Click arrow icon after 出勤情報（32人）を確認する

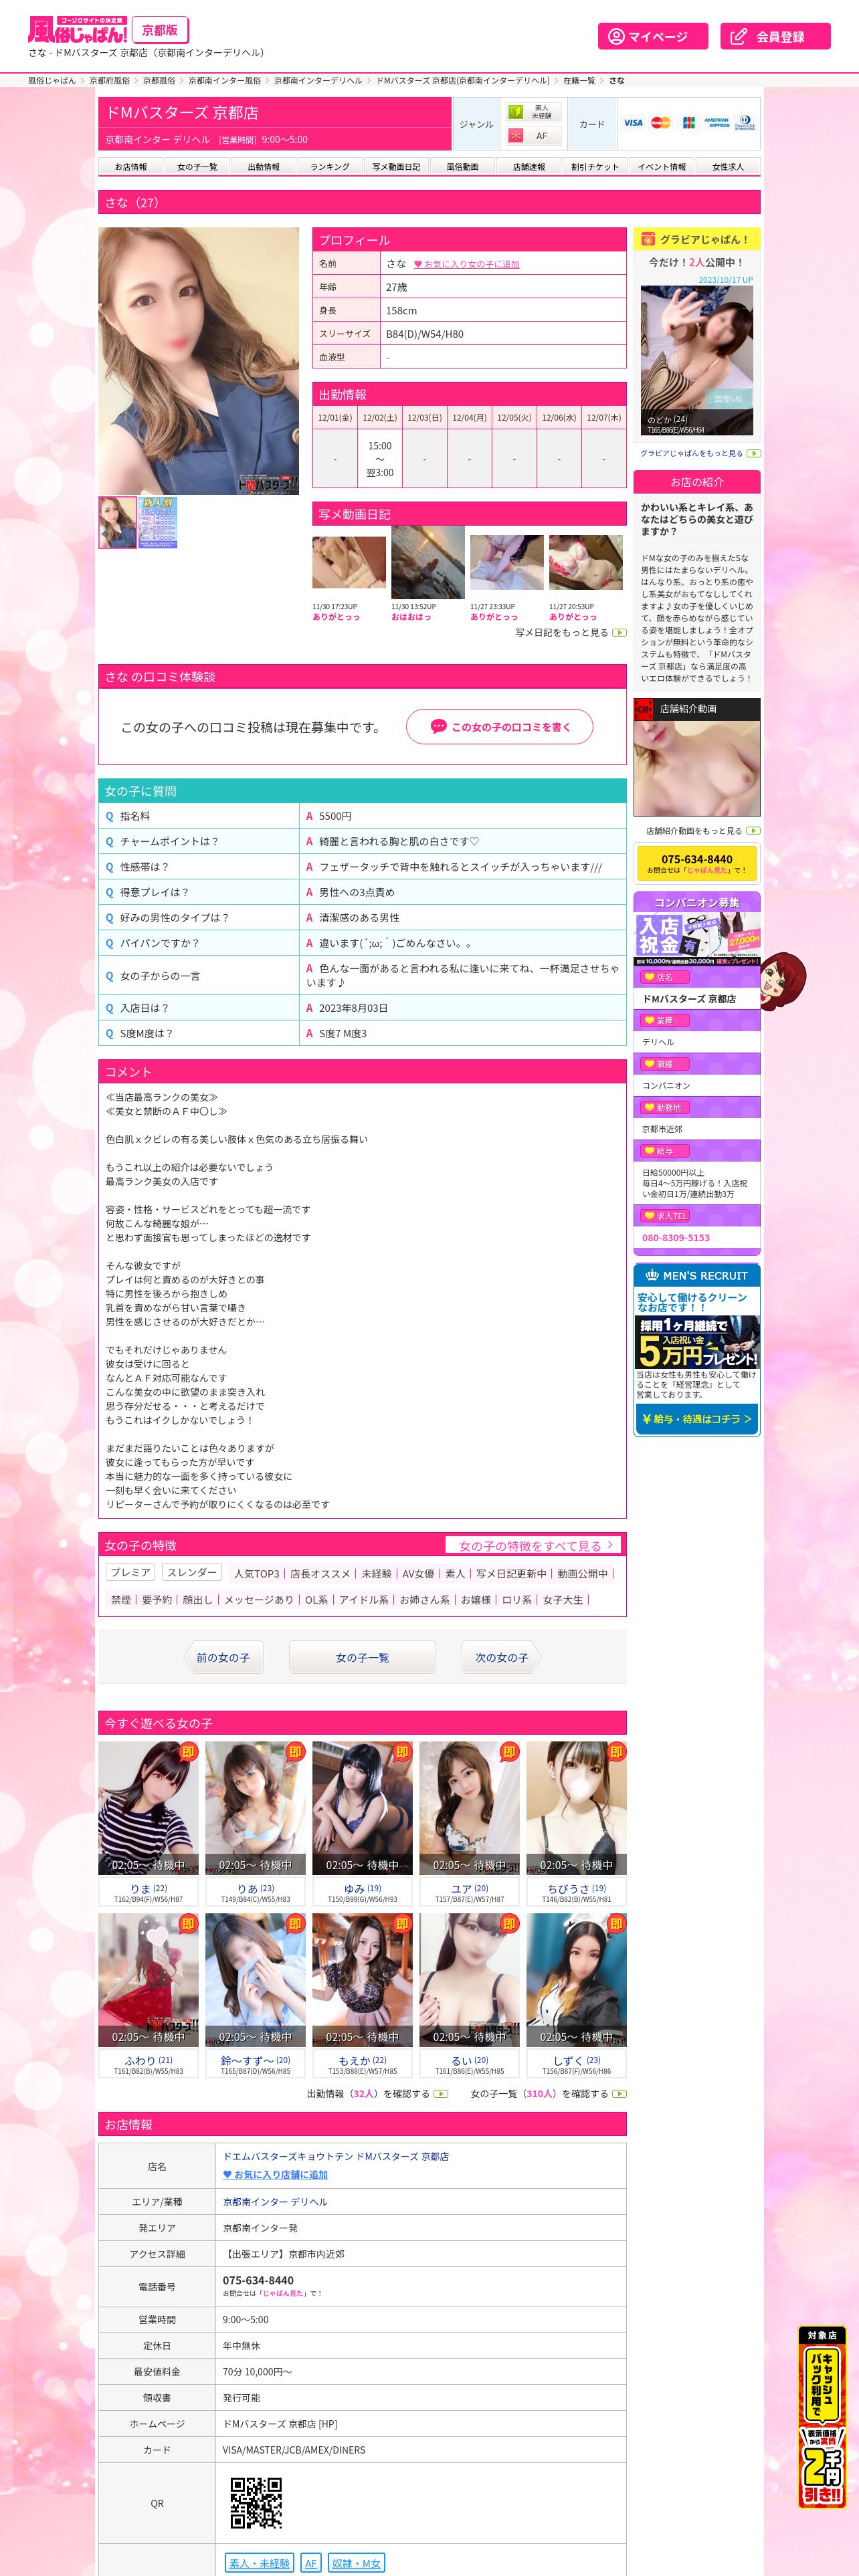pos(441,2093)
